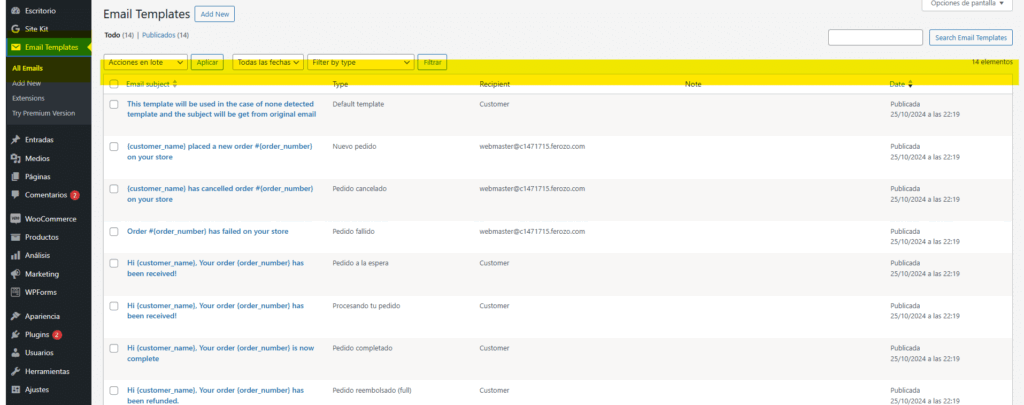1024x405 pixels.
Task: Click the Type column header
Action: 340,84
